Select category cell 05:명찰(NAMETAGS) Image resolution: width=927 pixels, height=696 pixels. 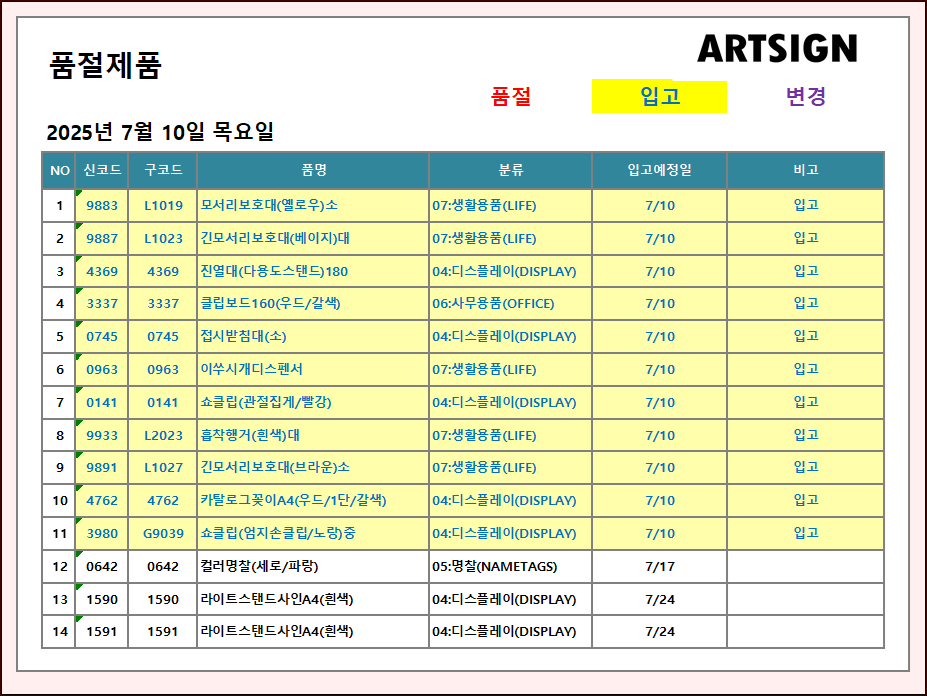point(494,566)
